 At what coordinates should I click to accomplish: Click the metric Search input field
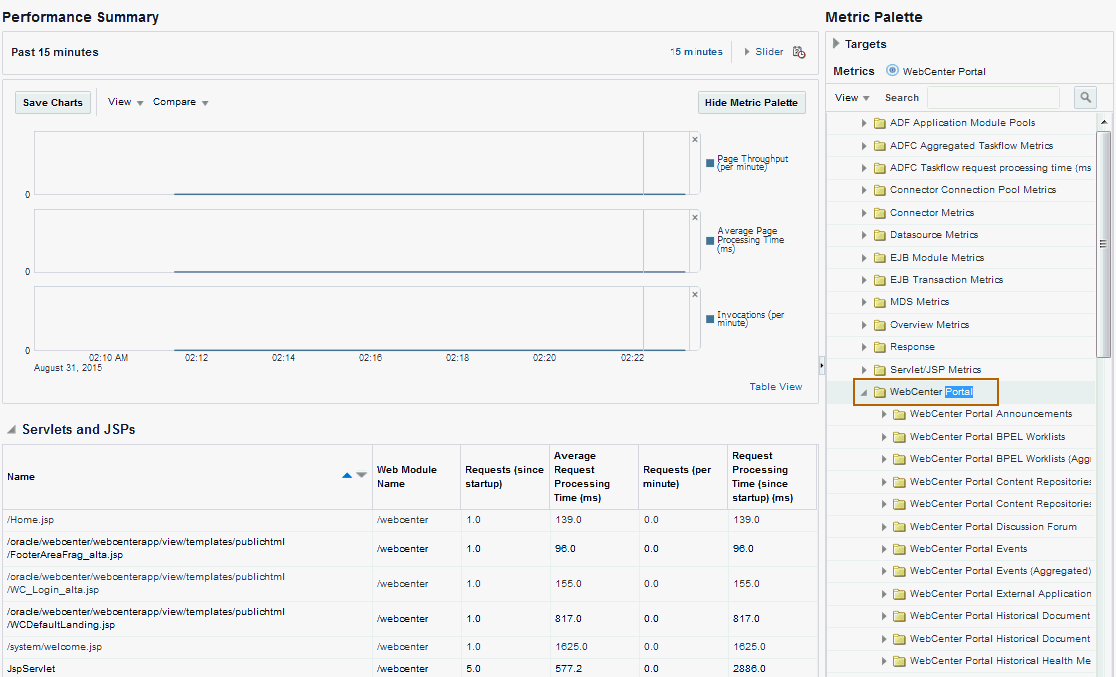click(992, 98)
